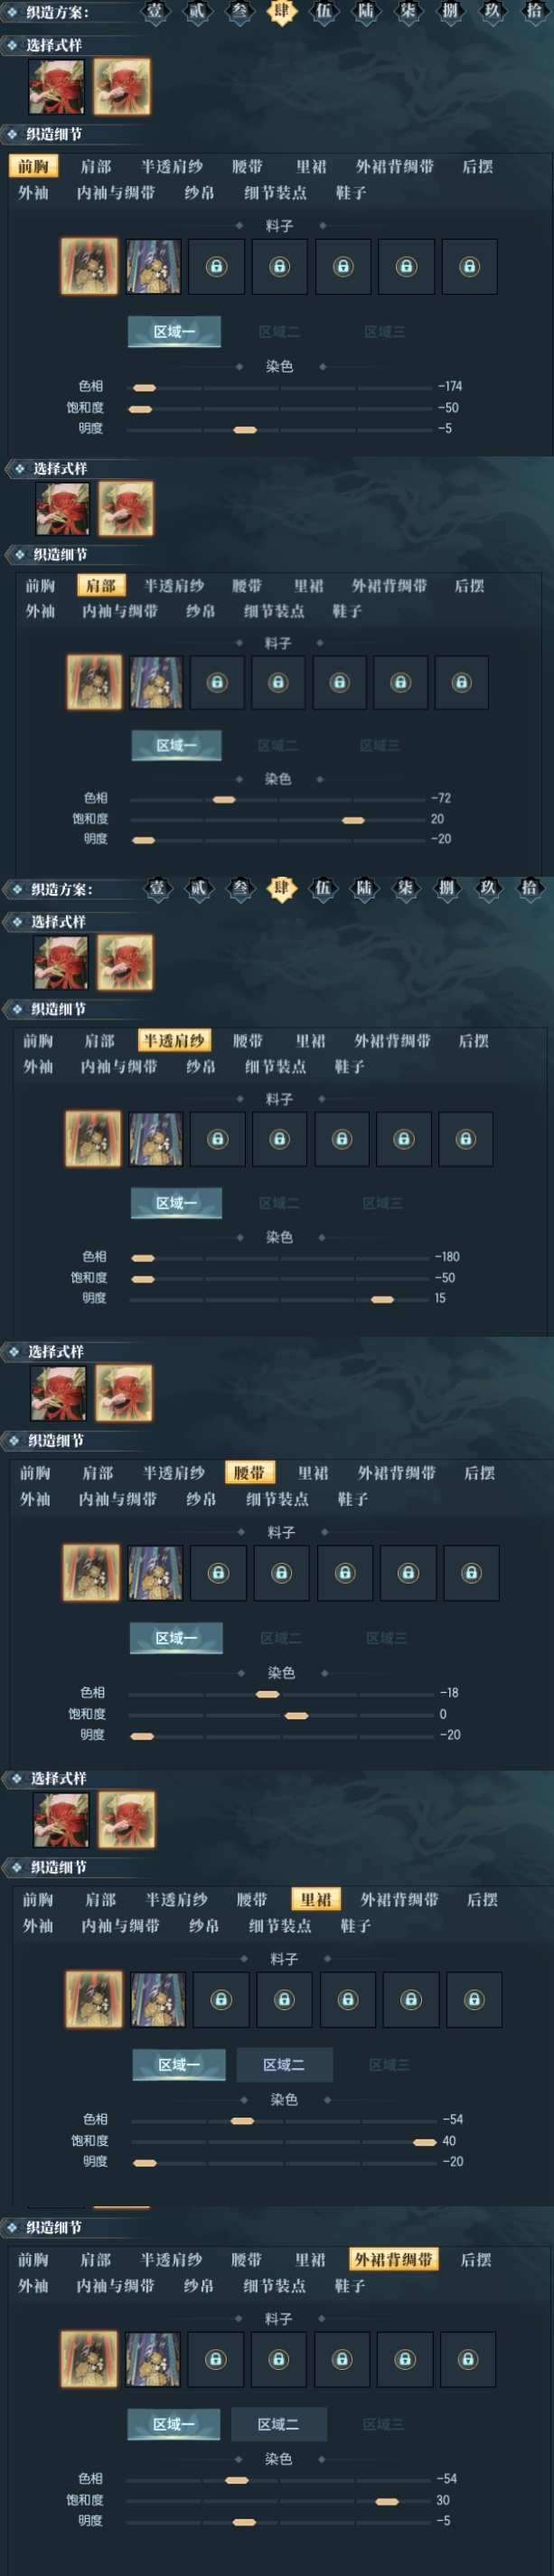The width and height of the screenshot is (554, 2576).
Task: Select 区域一 above the hue value -174
Action: 174,331
